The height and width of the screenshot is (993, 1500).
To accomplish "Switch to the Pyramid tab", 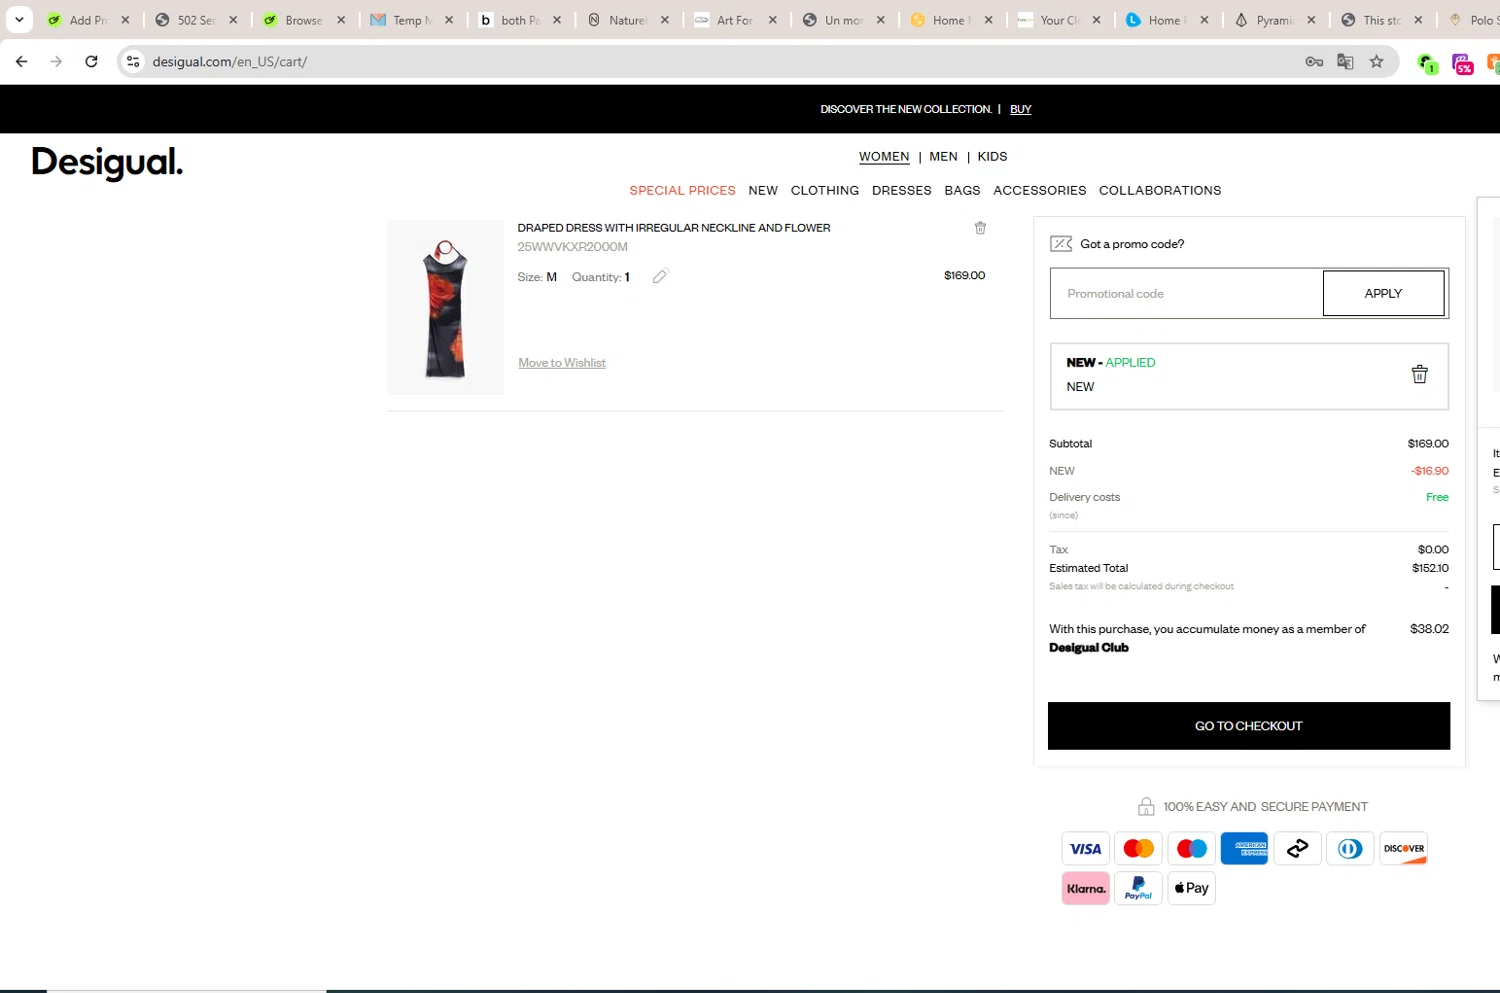I will (x=1275, y=20).
